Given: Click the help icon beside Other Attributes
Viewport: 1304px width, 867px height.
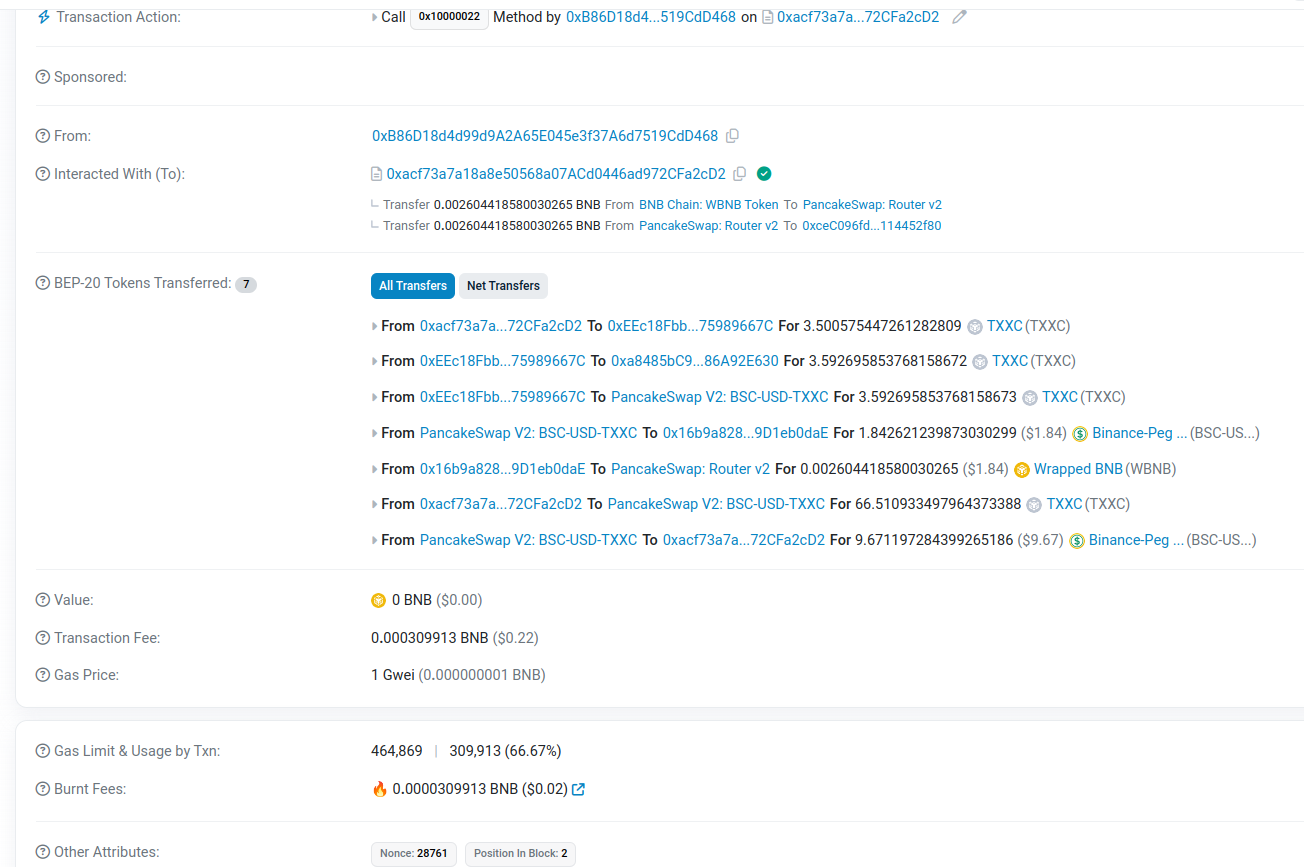Looking at the screenshot, I should click(42, 852).
